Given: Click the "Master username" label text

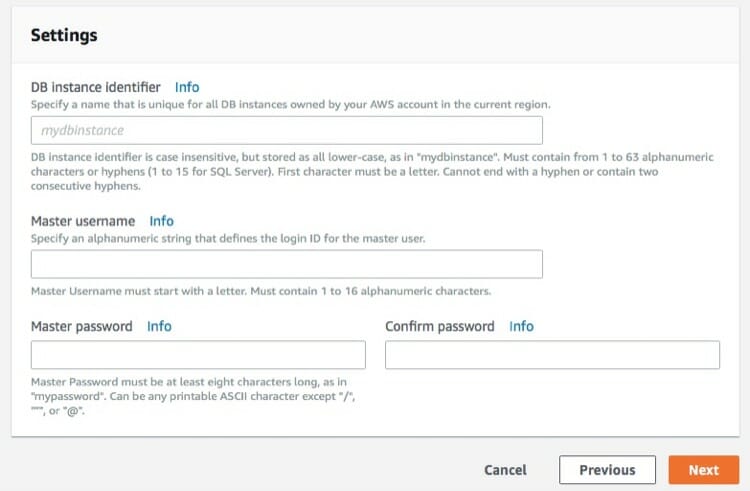Looking at the screenshot, I should [x=83, y=221].
